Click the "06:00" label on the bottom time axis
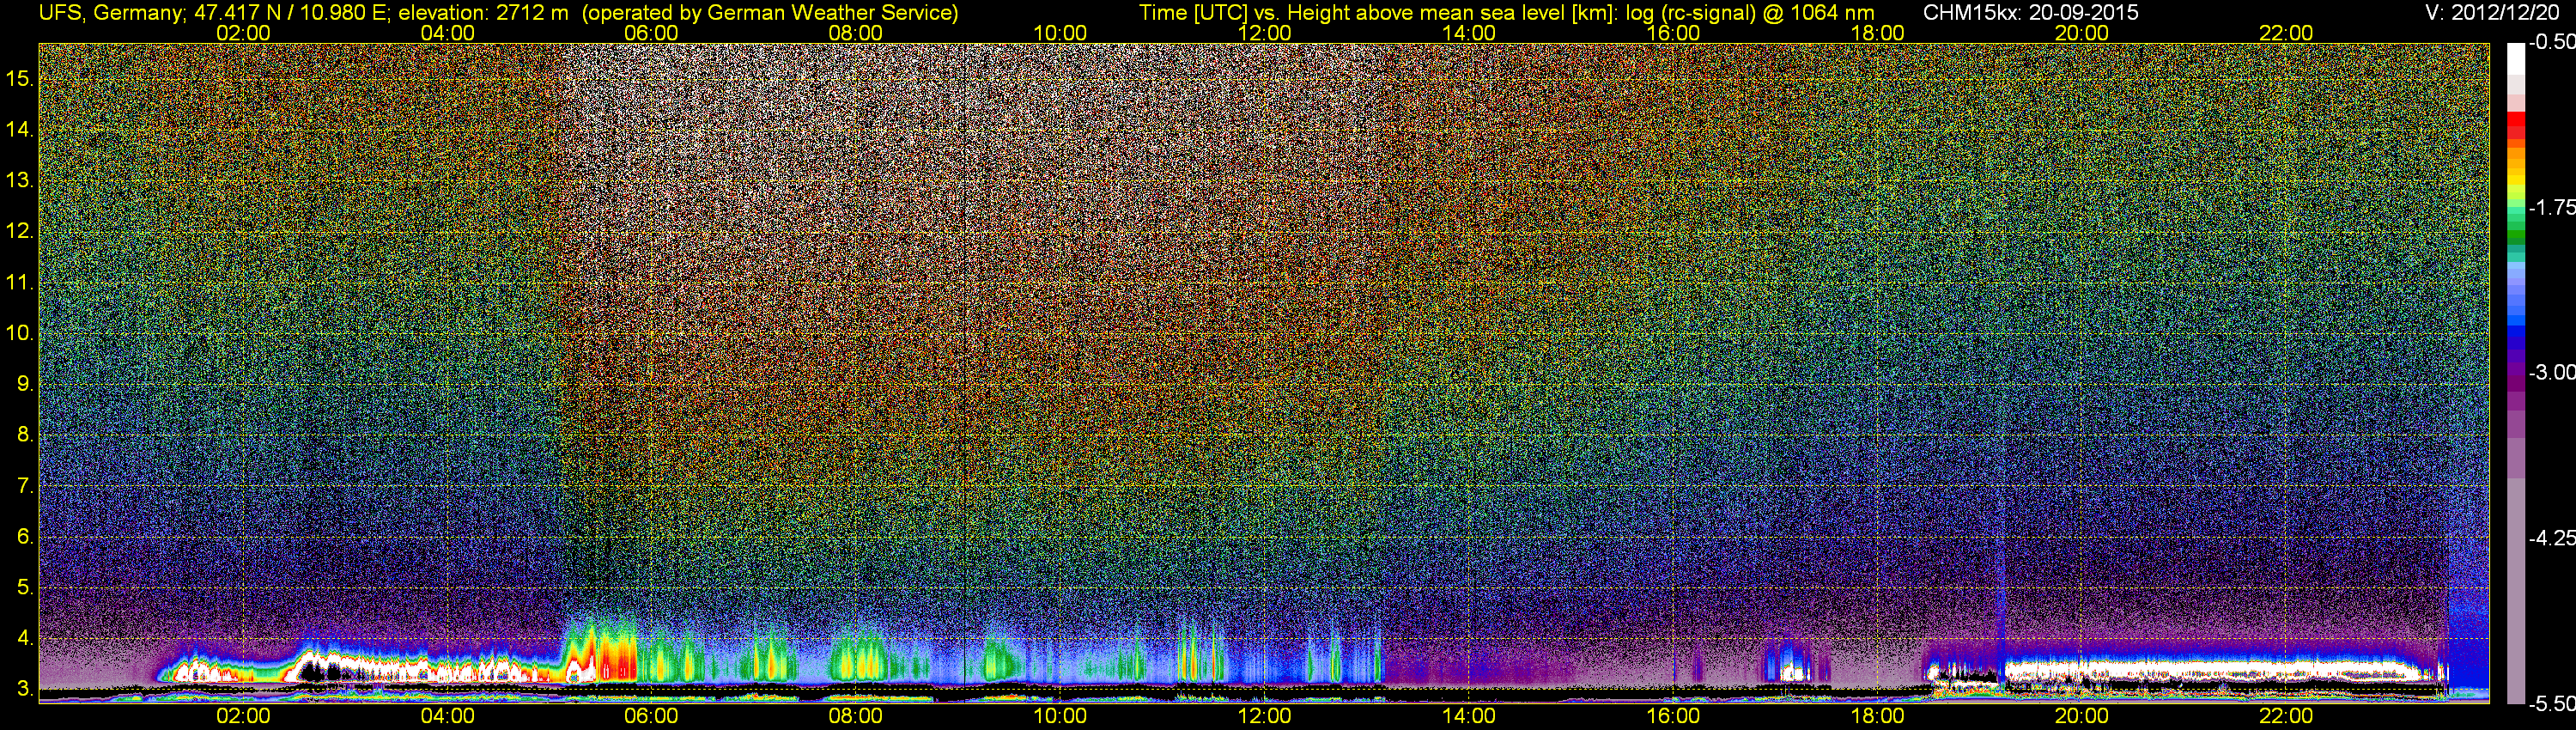The width and height of the screenshot is (2576, 730). (x=652, y=716)
